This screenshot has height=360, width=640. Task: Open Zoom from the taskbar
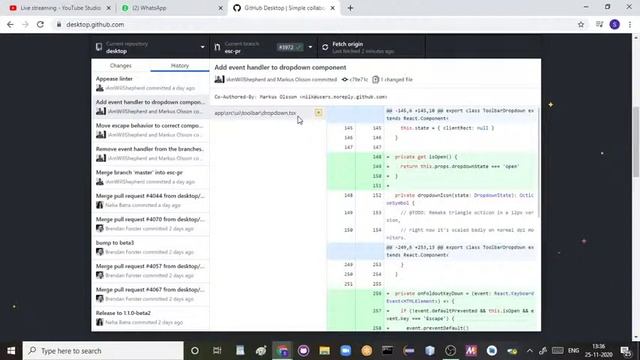[346, 351]
